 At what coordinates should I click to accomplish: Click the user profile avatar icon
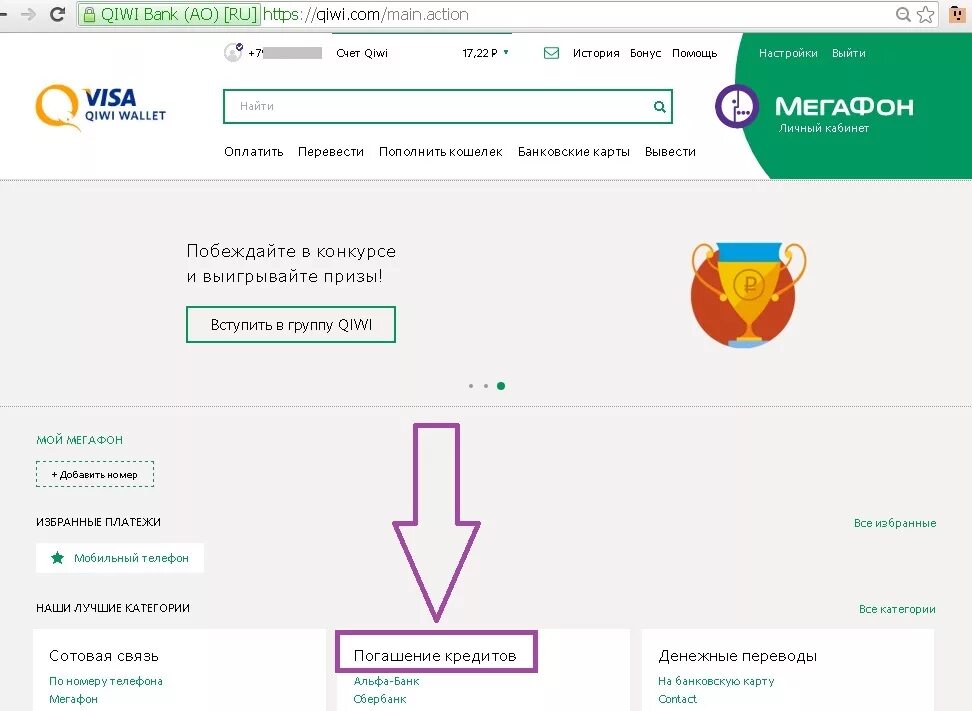[x=233, y=53]
